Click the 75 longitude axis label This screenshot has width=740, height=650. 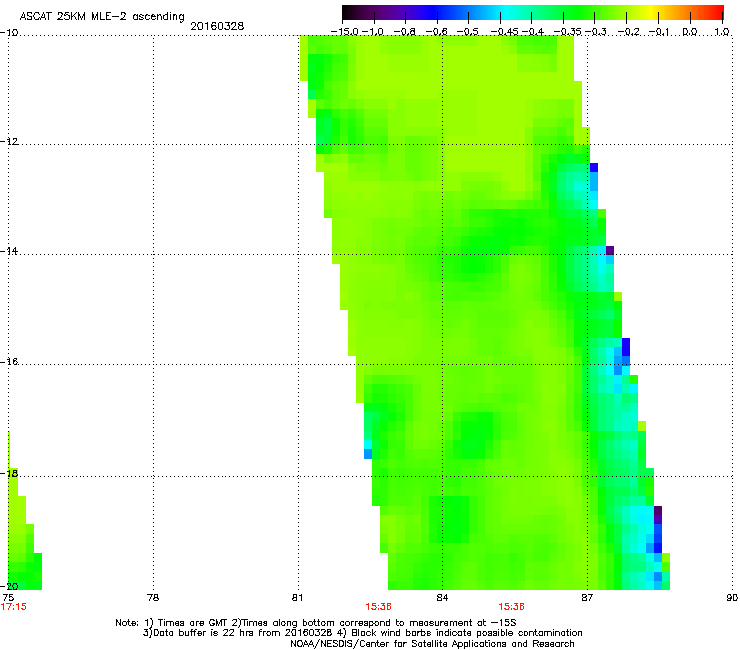point(8,598)
